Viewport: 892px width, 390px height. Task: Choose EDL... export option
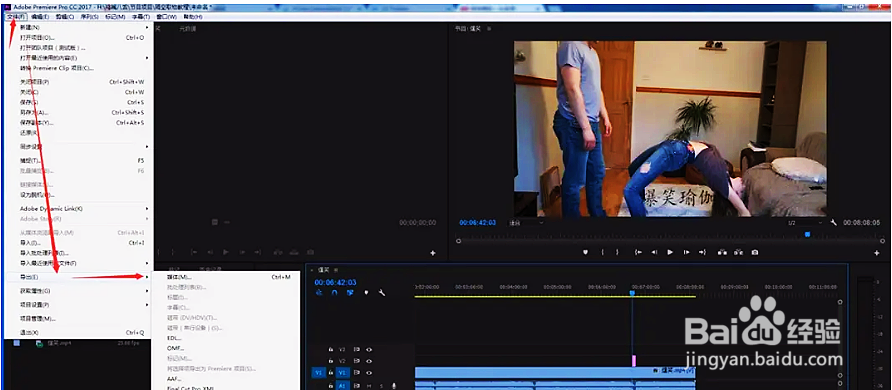[226, 338]
